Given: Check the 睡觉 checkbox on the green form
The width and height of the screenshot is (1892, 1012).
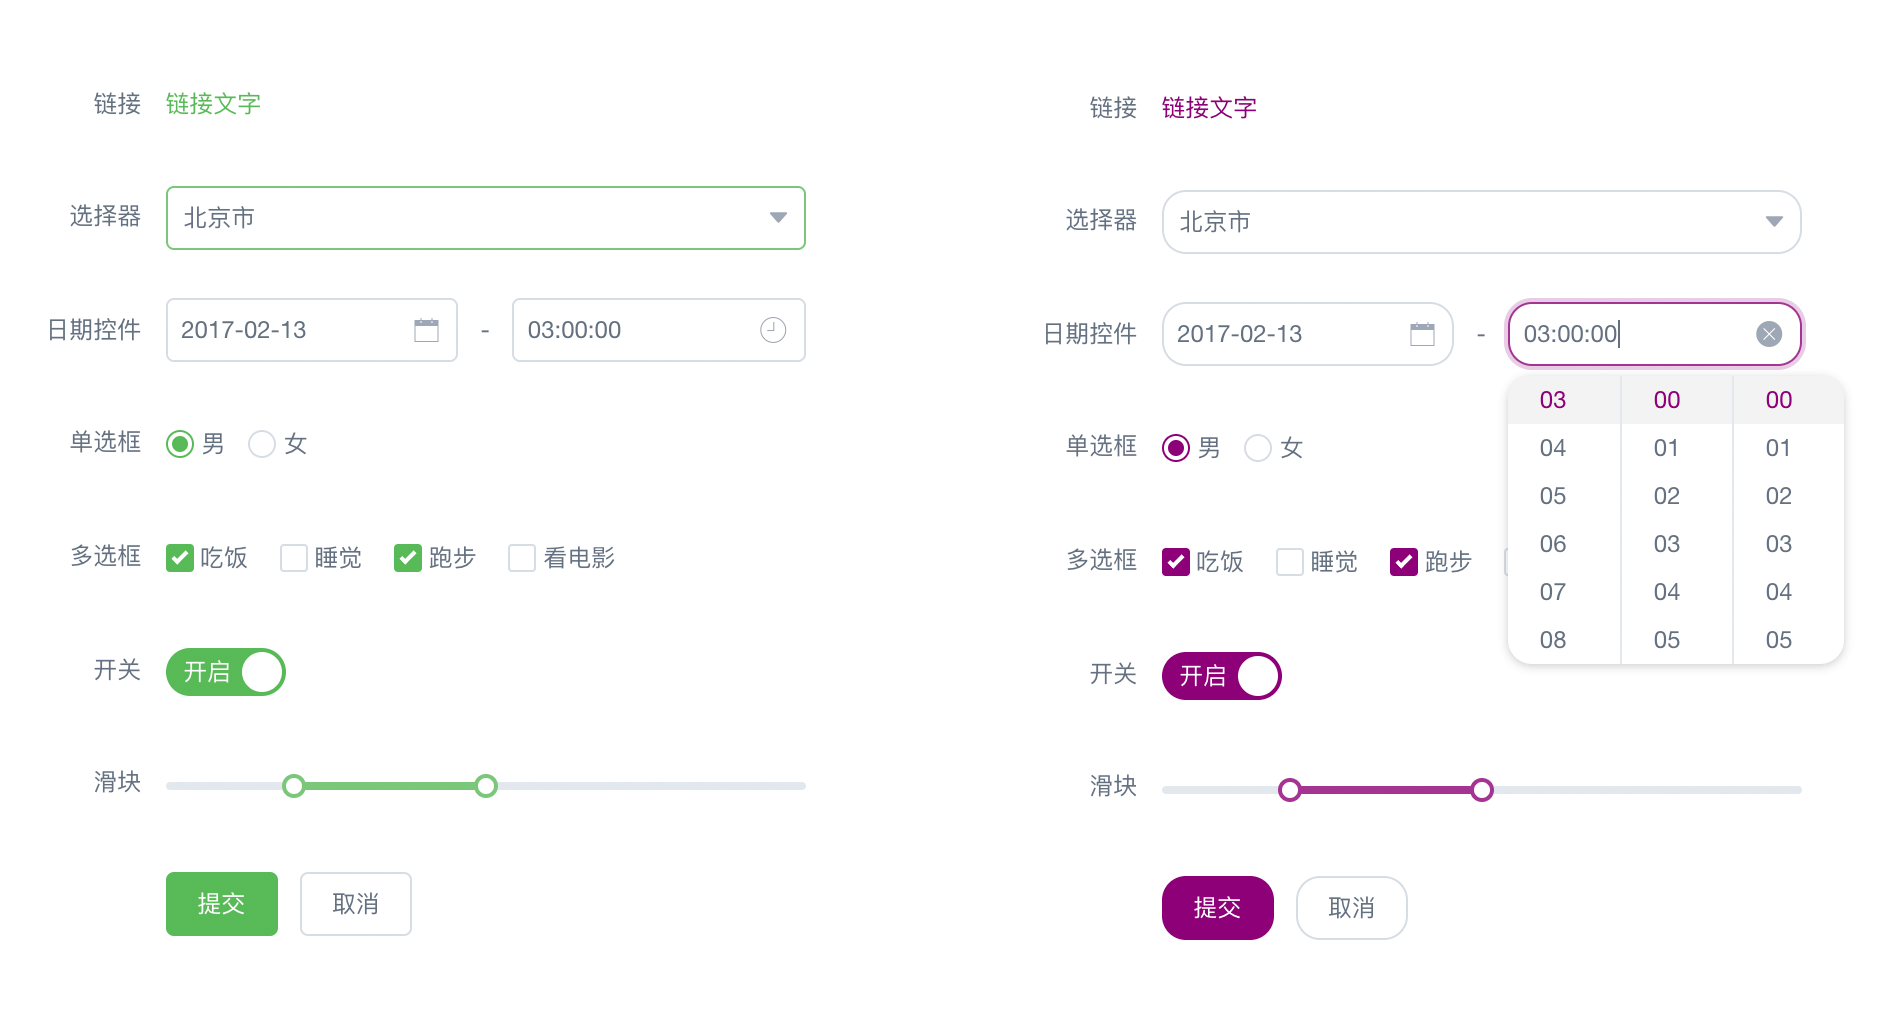Looking at the screenshot, I should coord(293,558).
